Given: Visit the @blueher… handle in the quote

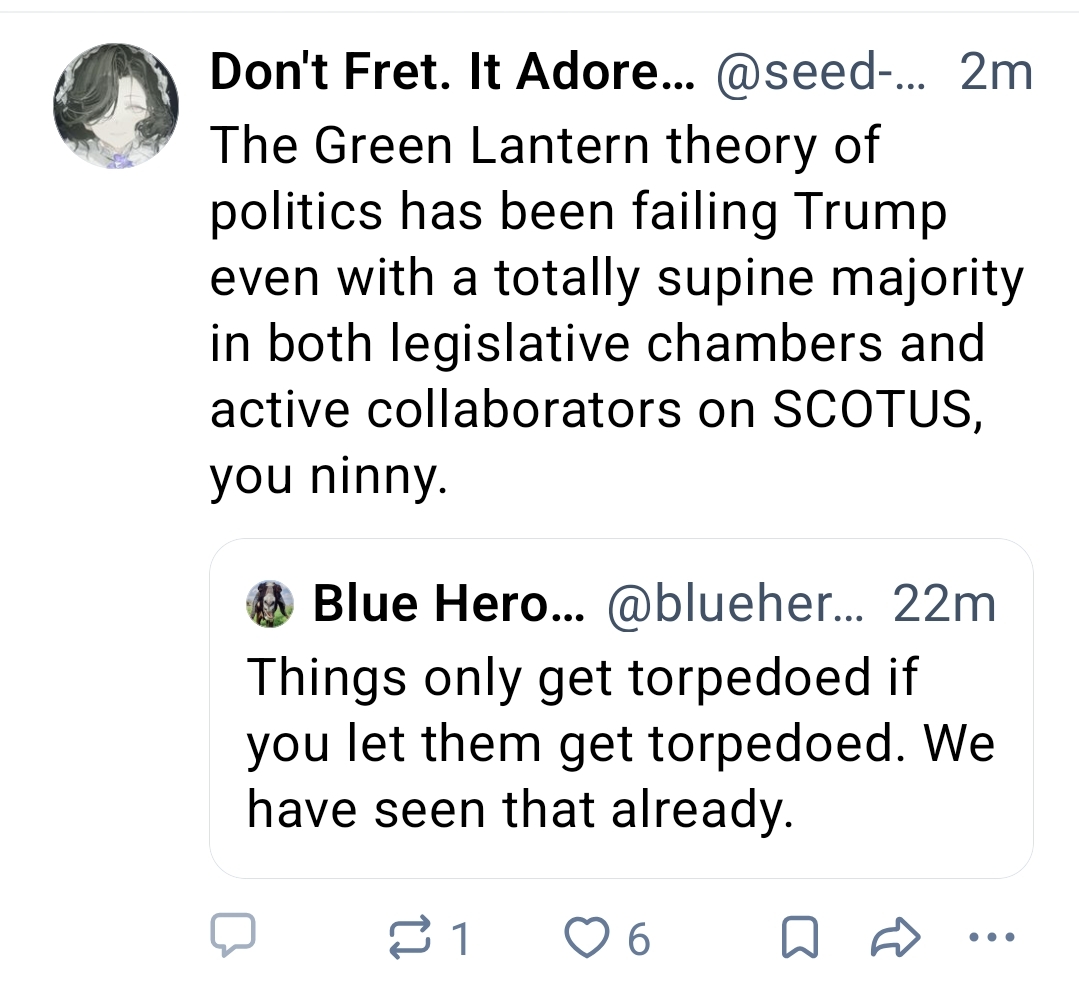Looking at the screenshot, I should click(735, 604).
